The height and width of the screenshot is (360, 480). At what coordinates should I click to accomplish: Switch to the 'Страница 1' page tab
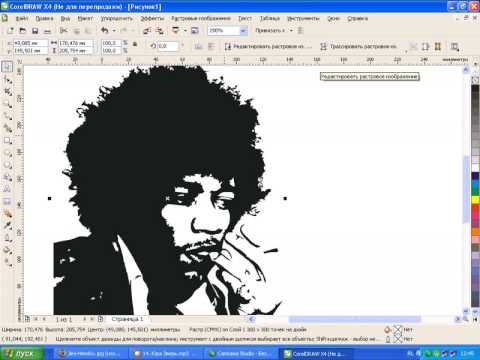click(127, 319)
